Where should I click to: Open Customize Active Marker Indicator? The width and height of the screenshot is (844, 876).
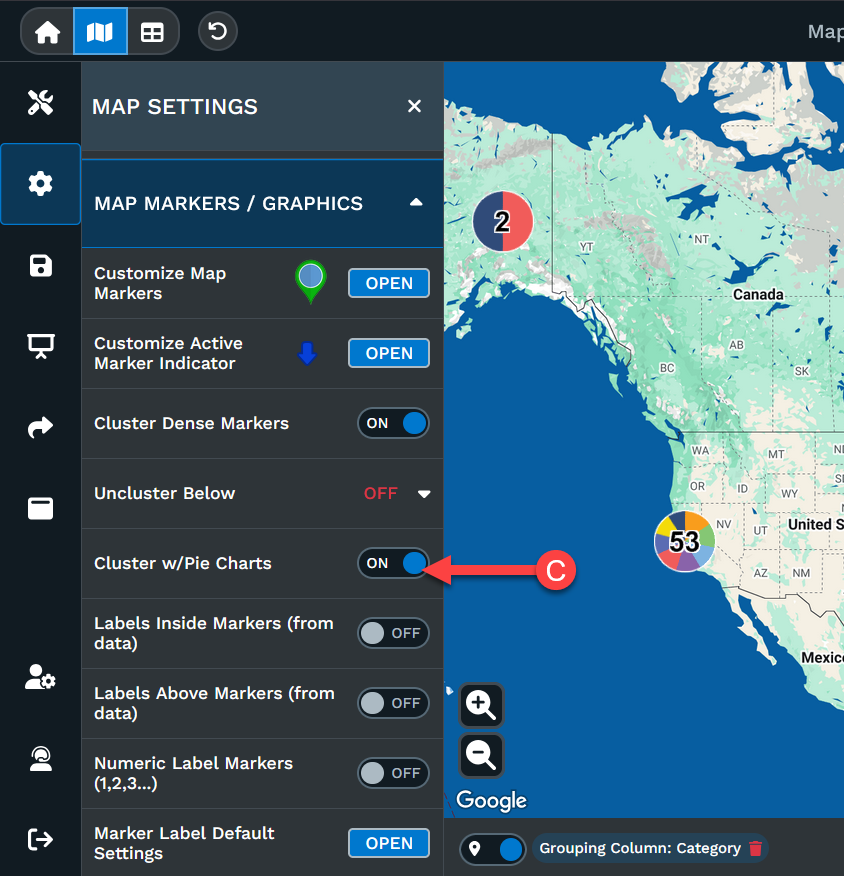click(389, 353)
